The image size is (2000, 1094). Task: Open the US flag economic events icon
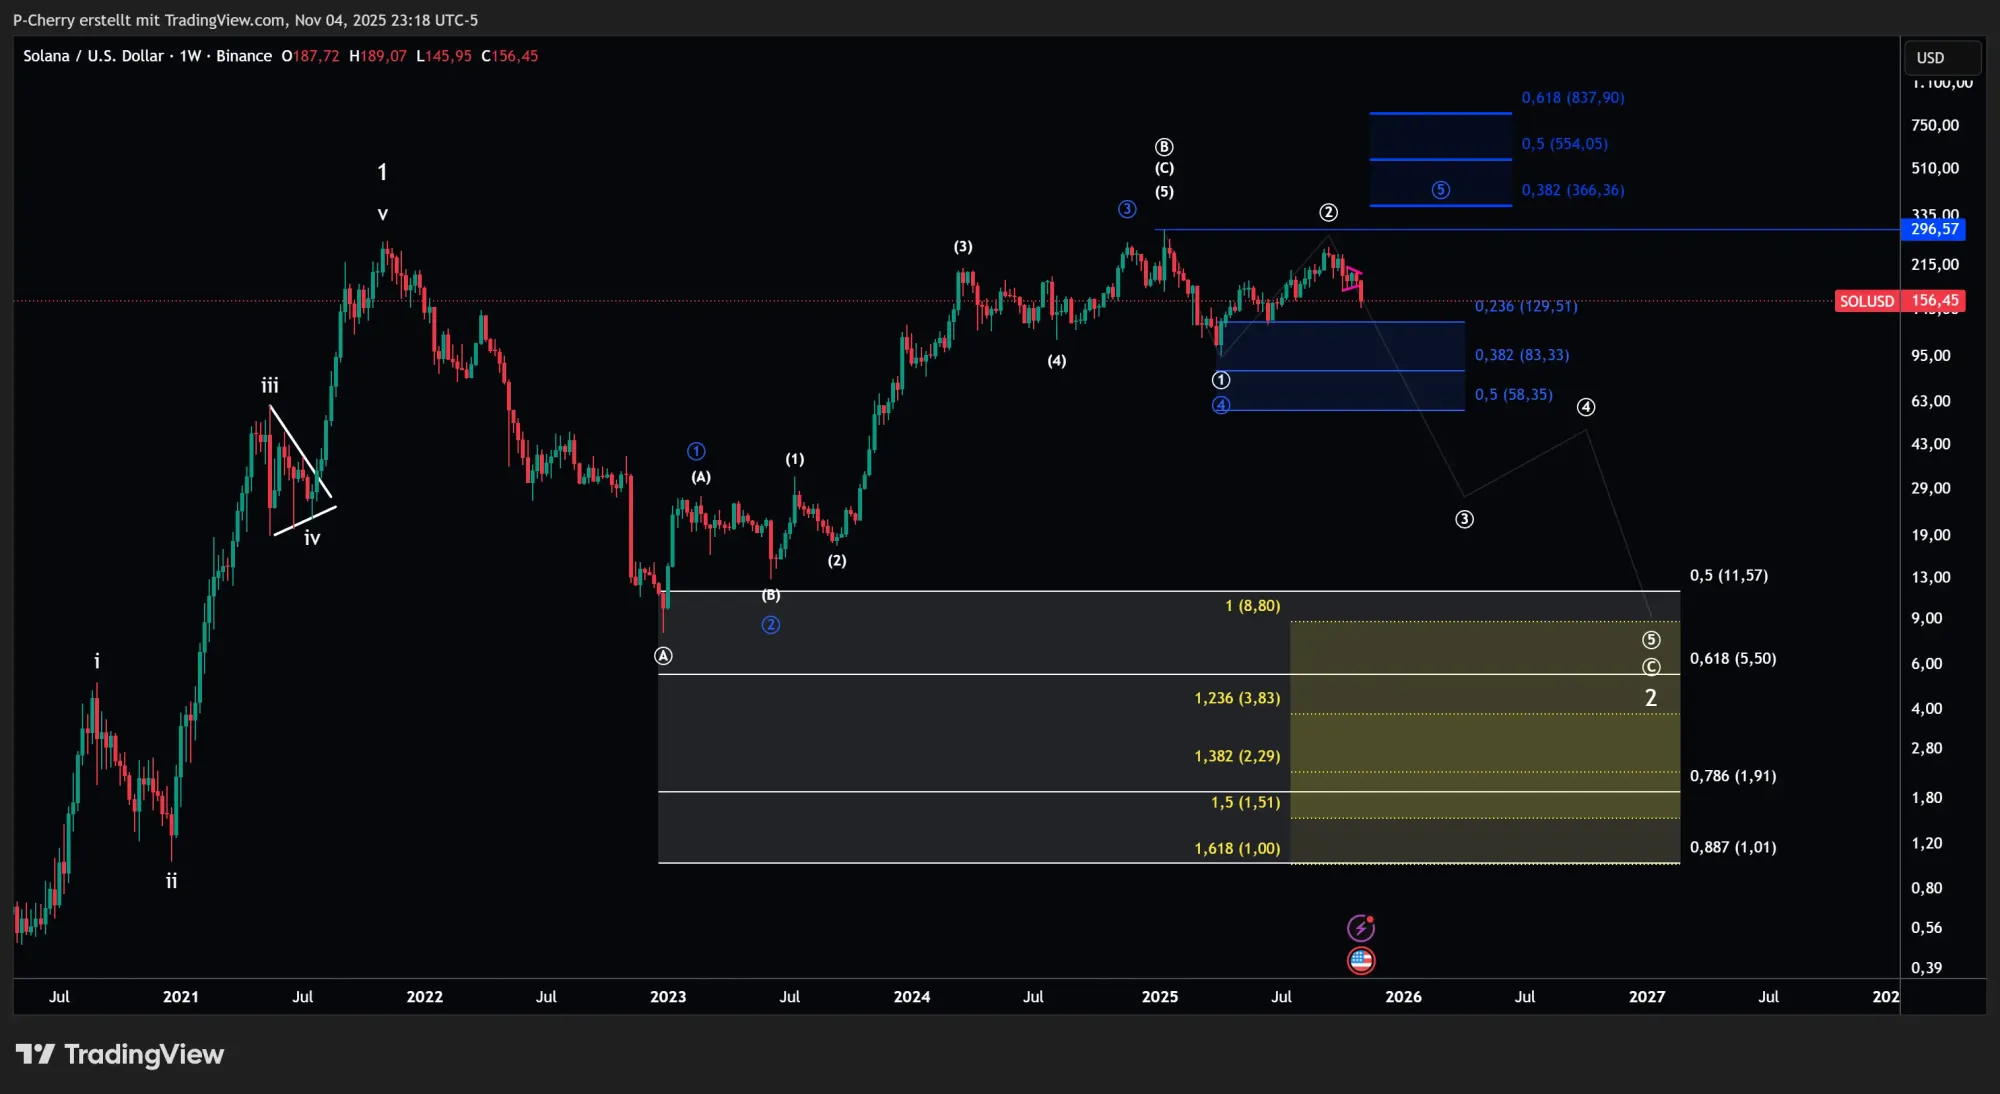coord(1362,960)
